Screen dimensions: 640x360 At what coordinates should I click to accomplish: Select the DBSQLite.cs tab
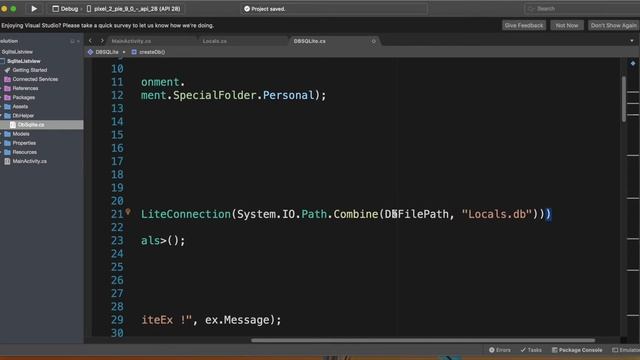[x=310, y=41]
